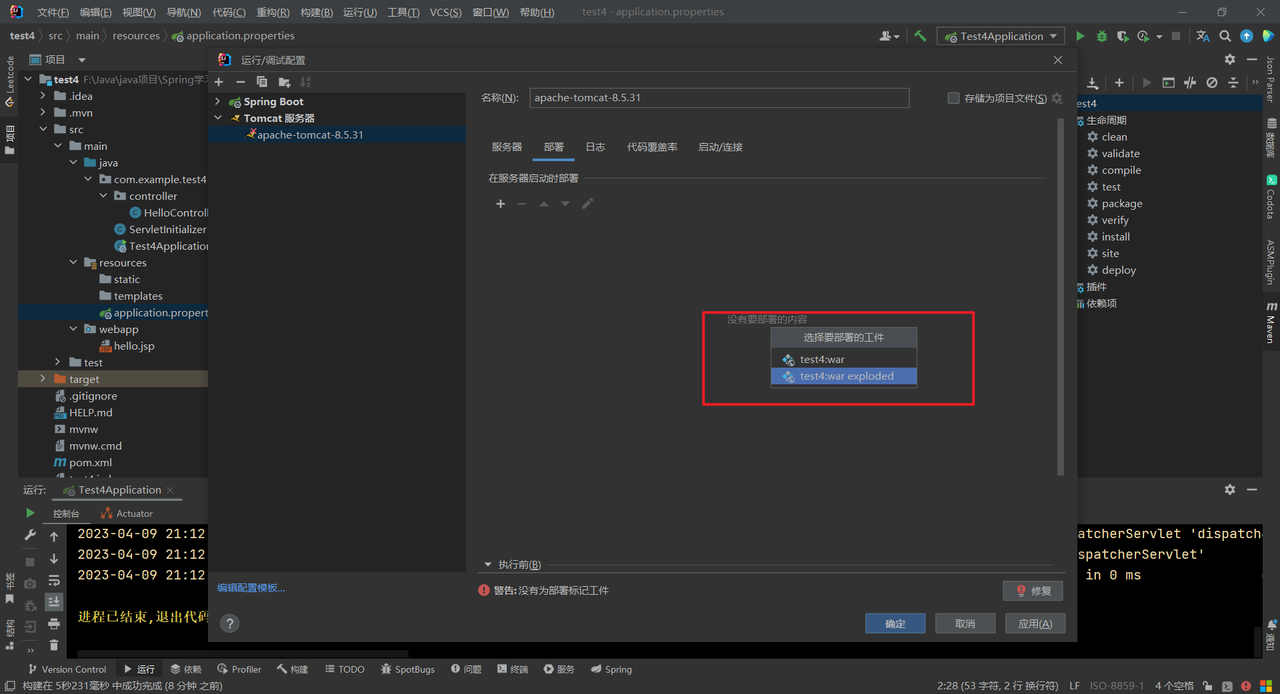Rerun Test4Application in the Run panel
Viewport: 1280px width, 694px height.
pos(30,513)
